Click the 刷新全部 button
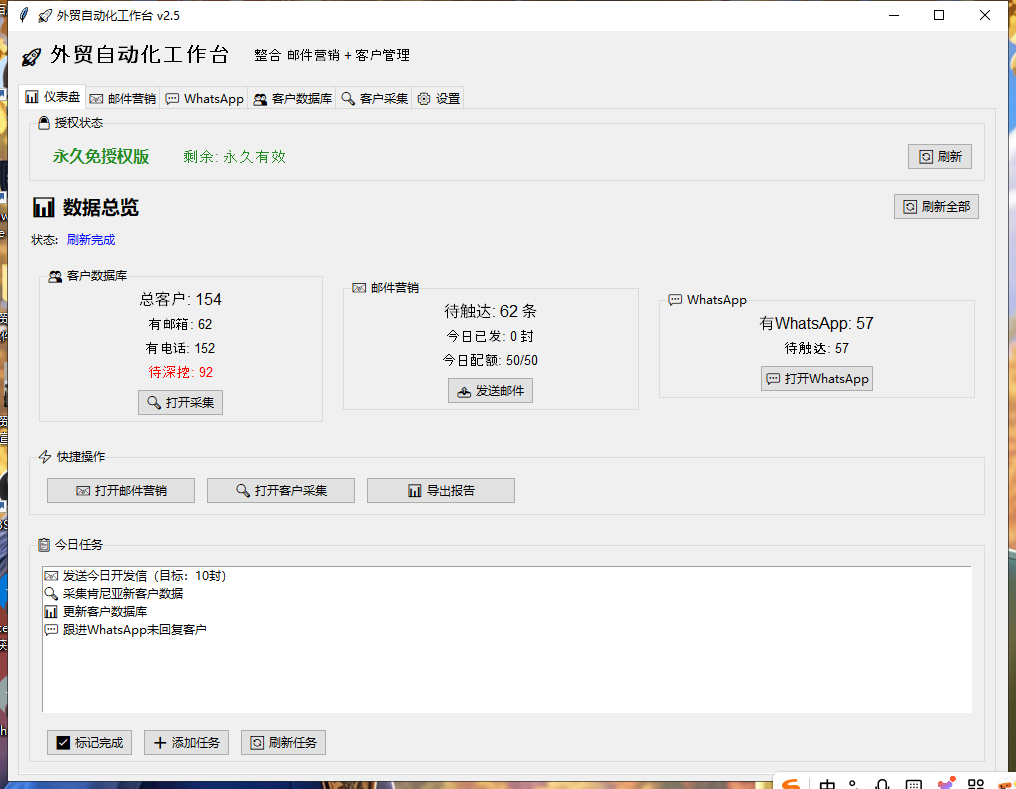This screenshot has height=789, width=1016. [936, 207]
